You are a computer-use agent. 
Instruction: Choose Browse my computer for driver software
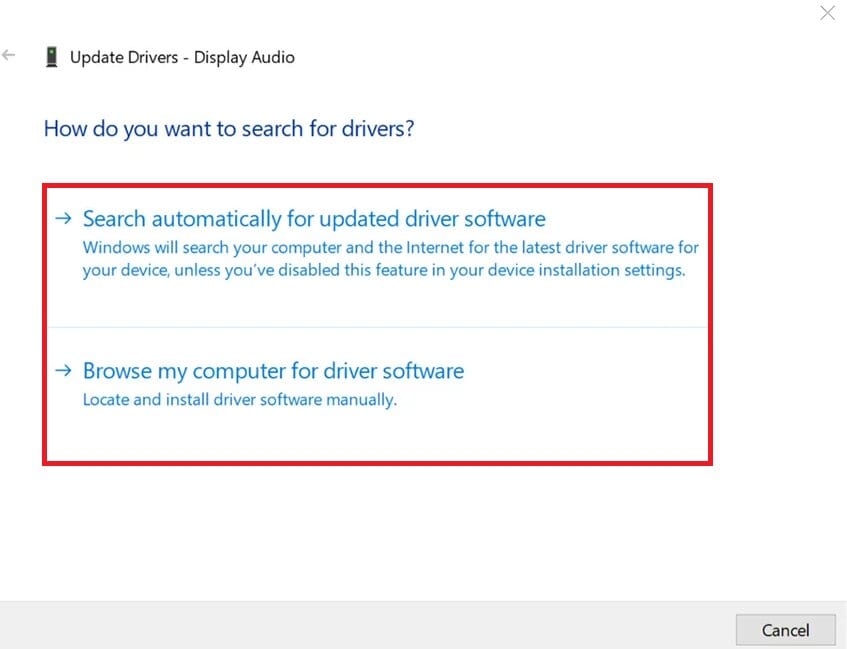pos(272,370)
